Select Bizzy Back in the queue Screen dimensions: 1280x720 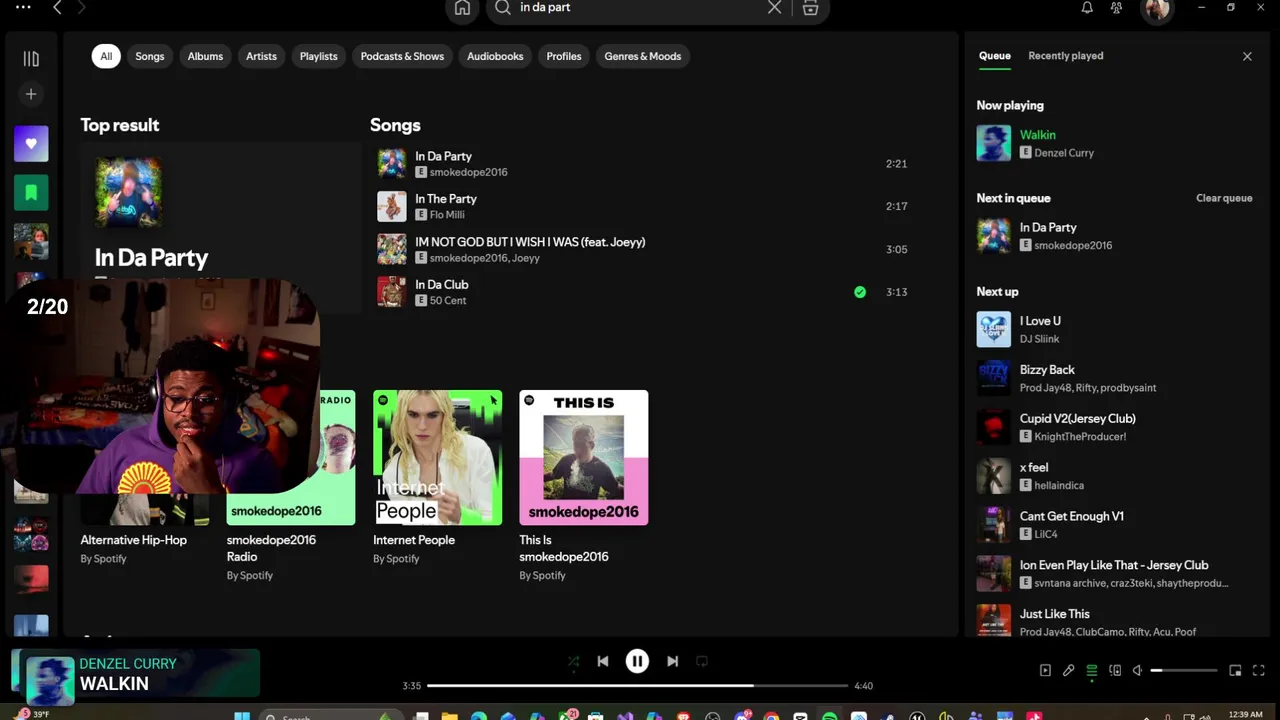point(1115,378)
